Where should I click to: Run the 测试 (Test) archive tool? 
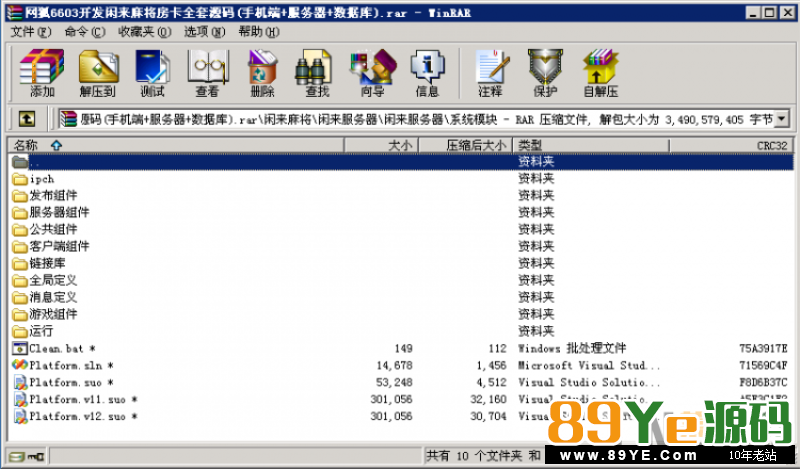pyautogui.click(x=152, y=73)
